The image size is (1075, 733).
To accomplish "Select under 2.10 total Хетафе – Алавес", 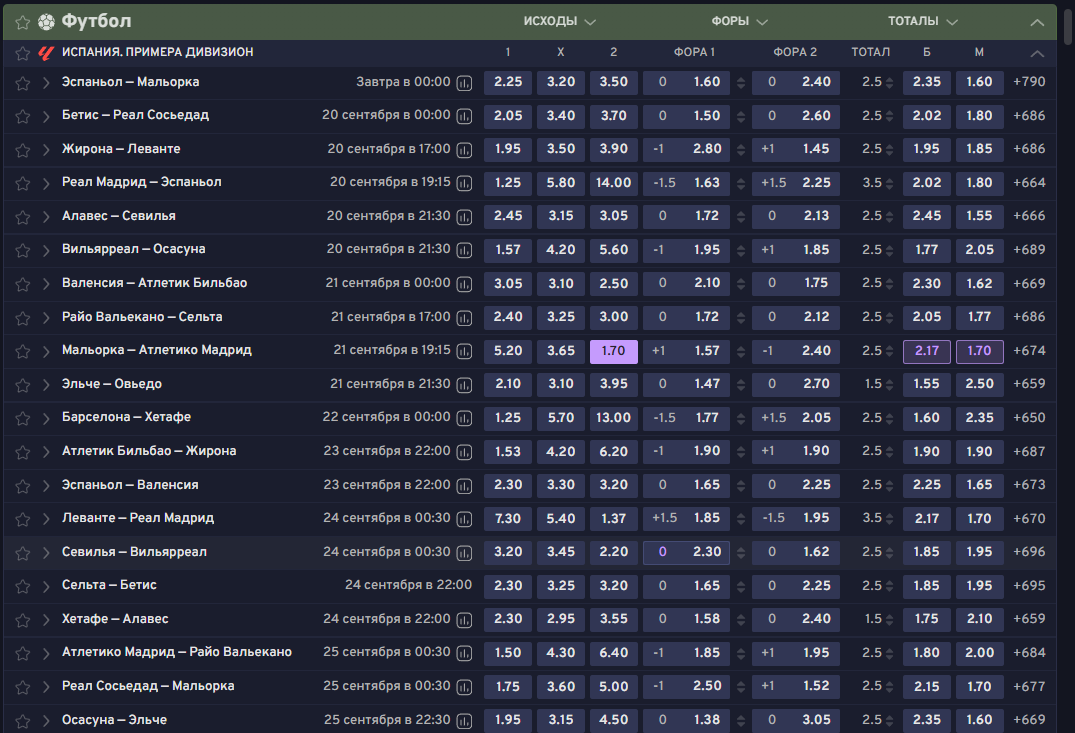I will [980, 619].
